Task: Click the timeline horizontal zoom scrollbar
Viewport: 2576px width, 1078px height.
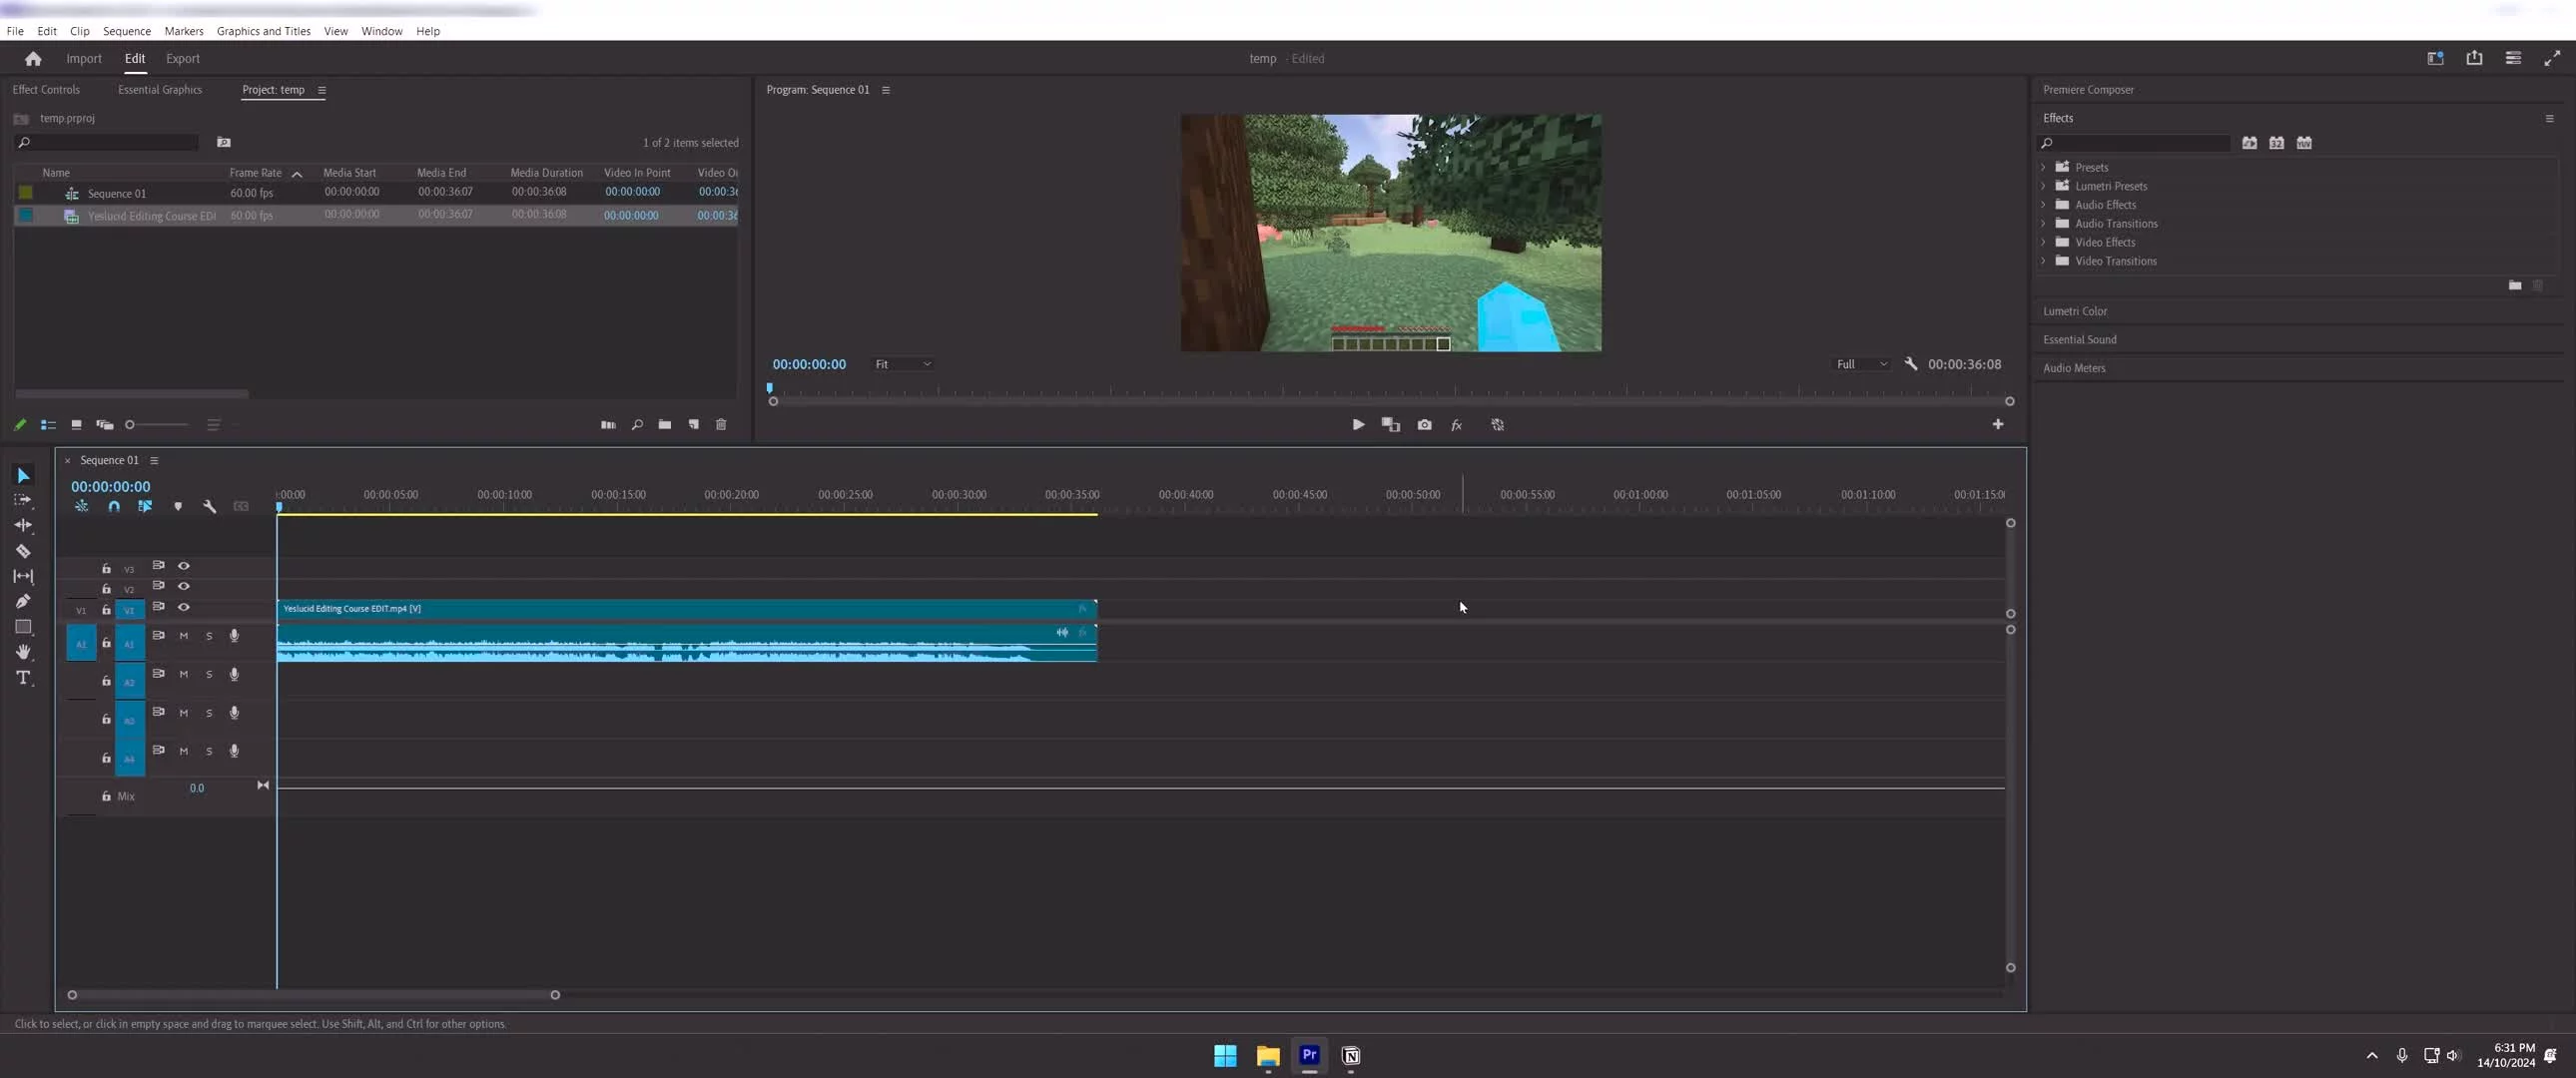Action: pyautogui.click(x=313, y=995)
